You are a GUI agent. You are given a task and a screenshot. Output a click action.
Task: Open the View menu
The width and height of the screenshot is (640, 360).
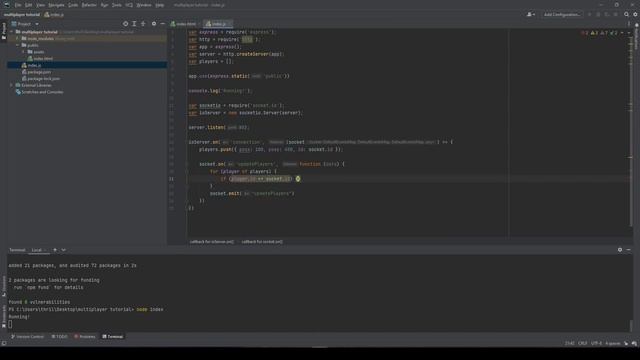coord(40,5)
